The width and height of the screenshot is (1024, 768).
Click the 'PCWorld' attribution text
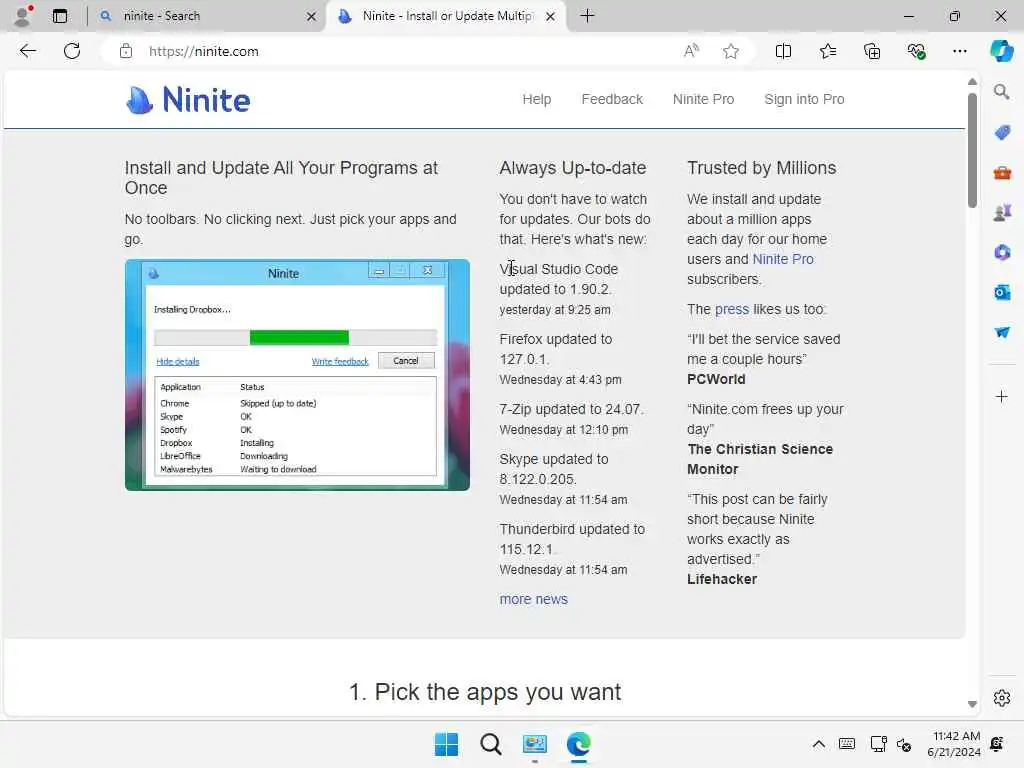[x=716, y=379]
